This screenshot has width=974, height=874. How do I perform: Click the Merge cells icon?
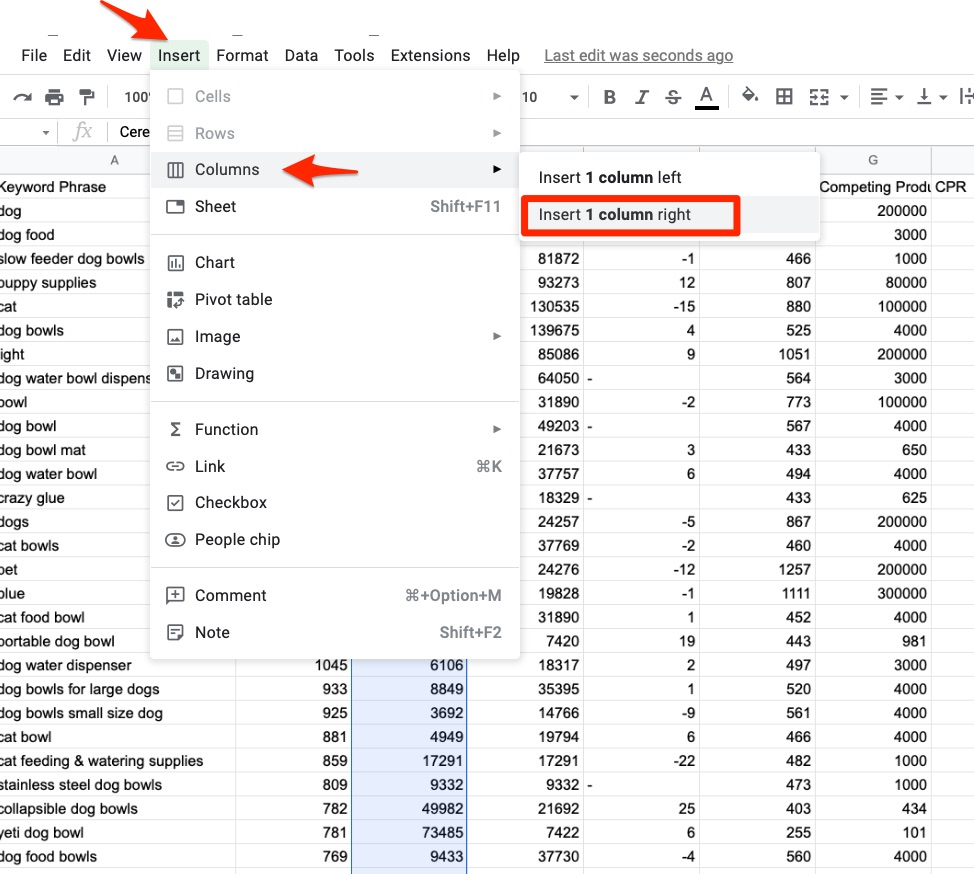[819, 97]
